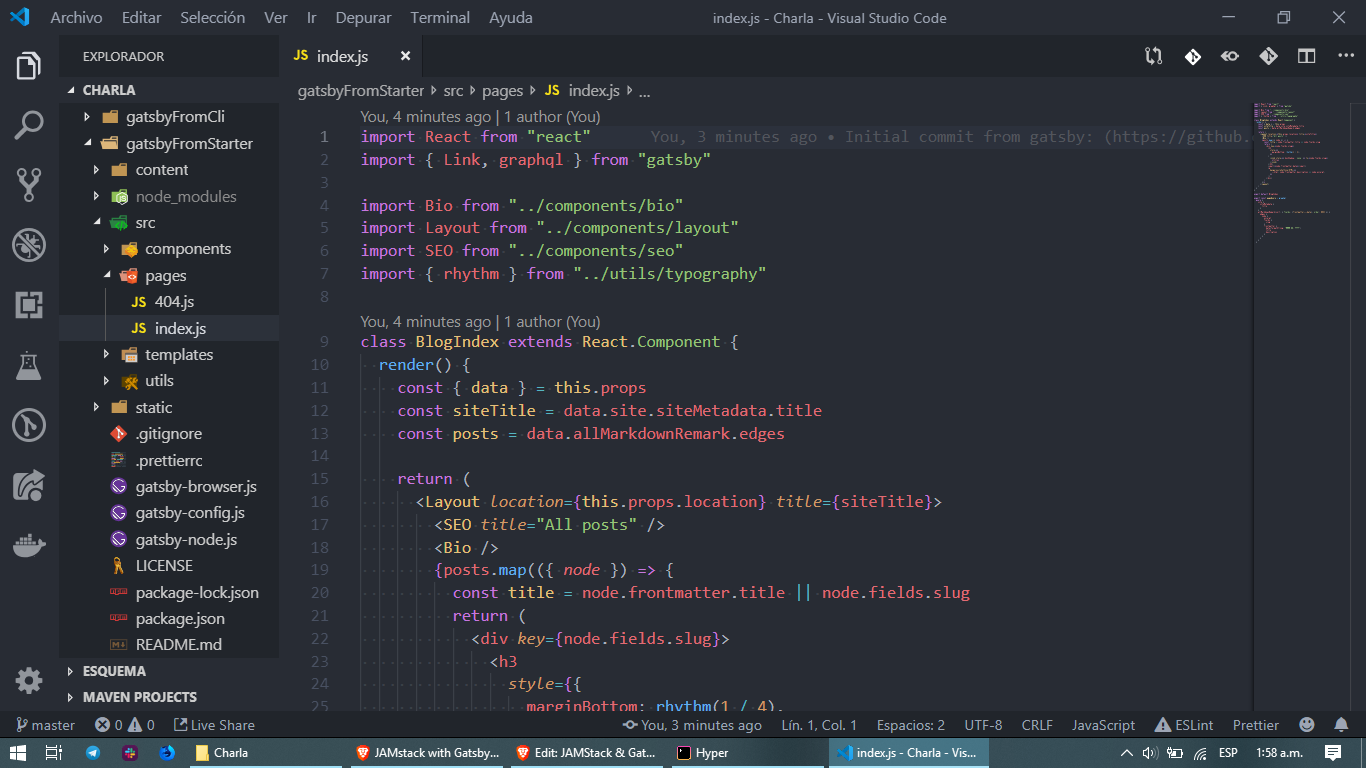The height and width of the screenshot is (768, 1366).
Task: Change indentation via Espacios: 2
Action: (910, 725)
